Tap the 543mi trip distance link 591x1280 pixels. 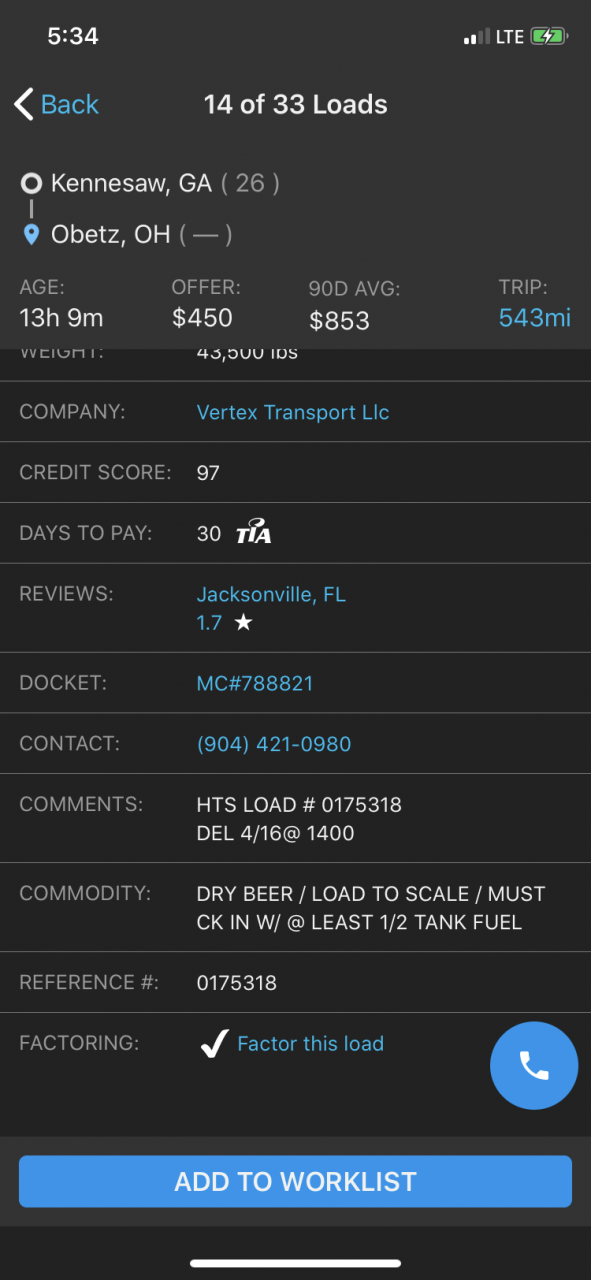pos(535,318)
